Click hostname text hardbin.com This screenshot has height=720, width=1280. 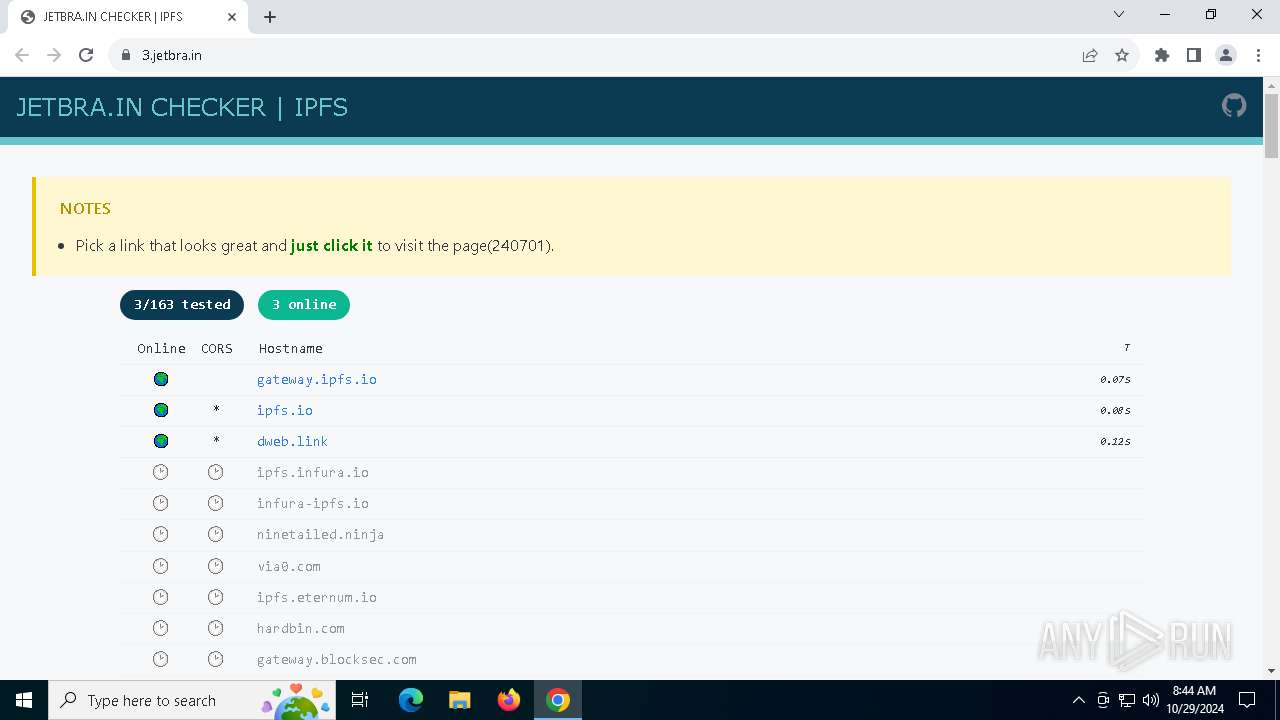pyautogui.click(x=301, y=628)
